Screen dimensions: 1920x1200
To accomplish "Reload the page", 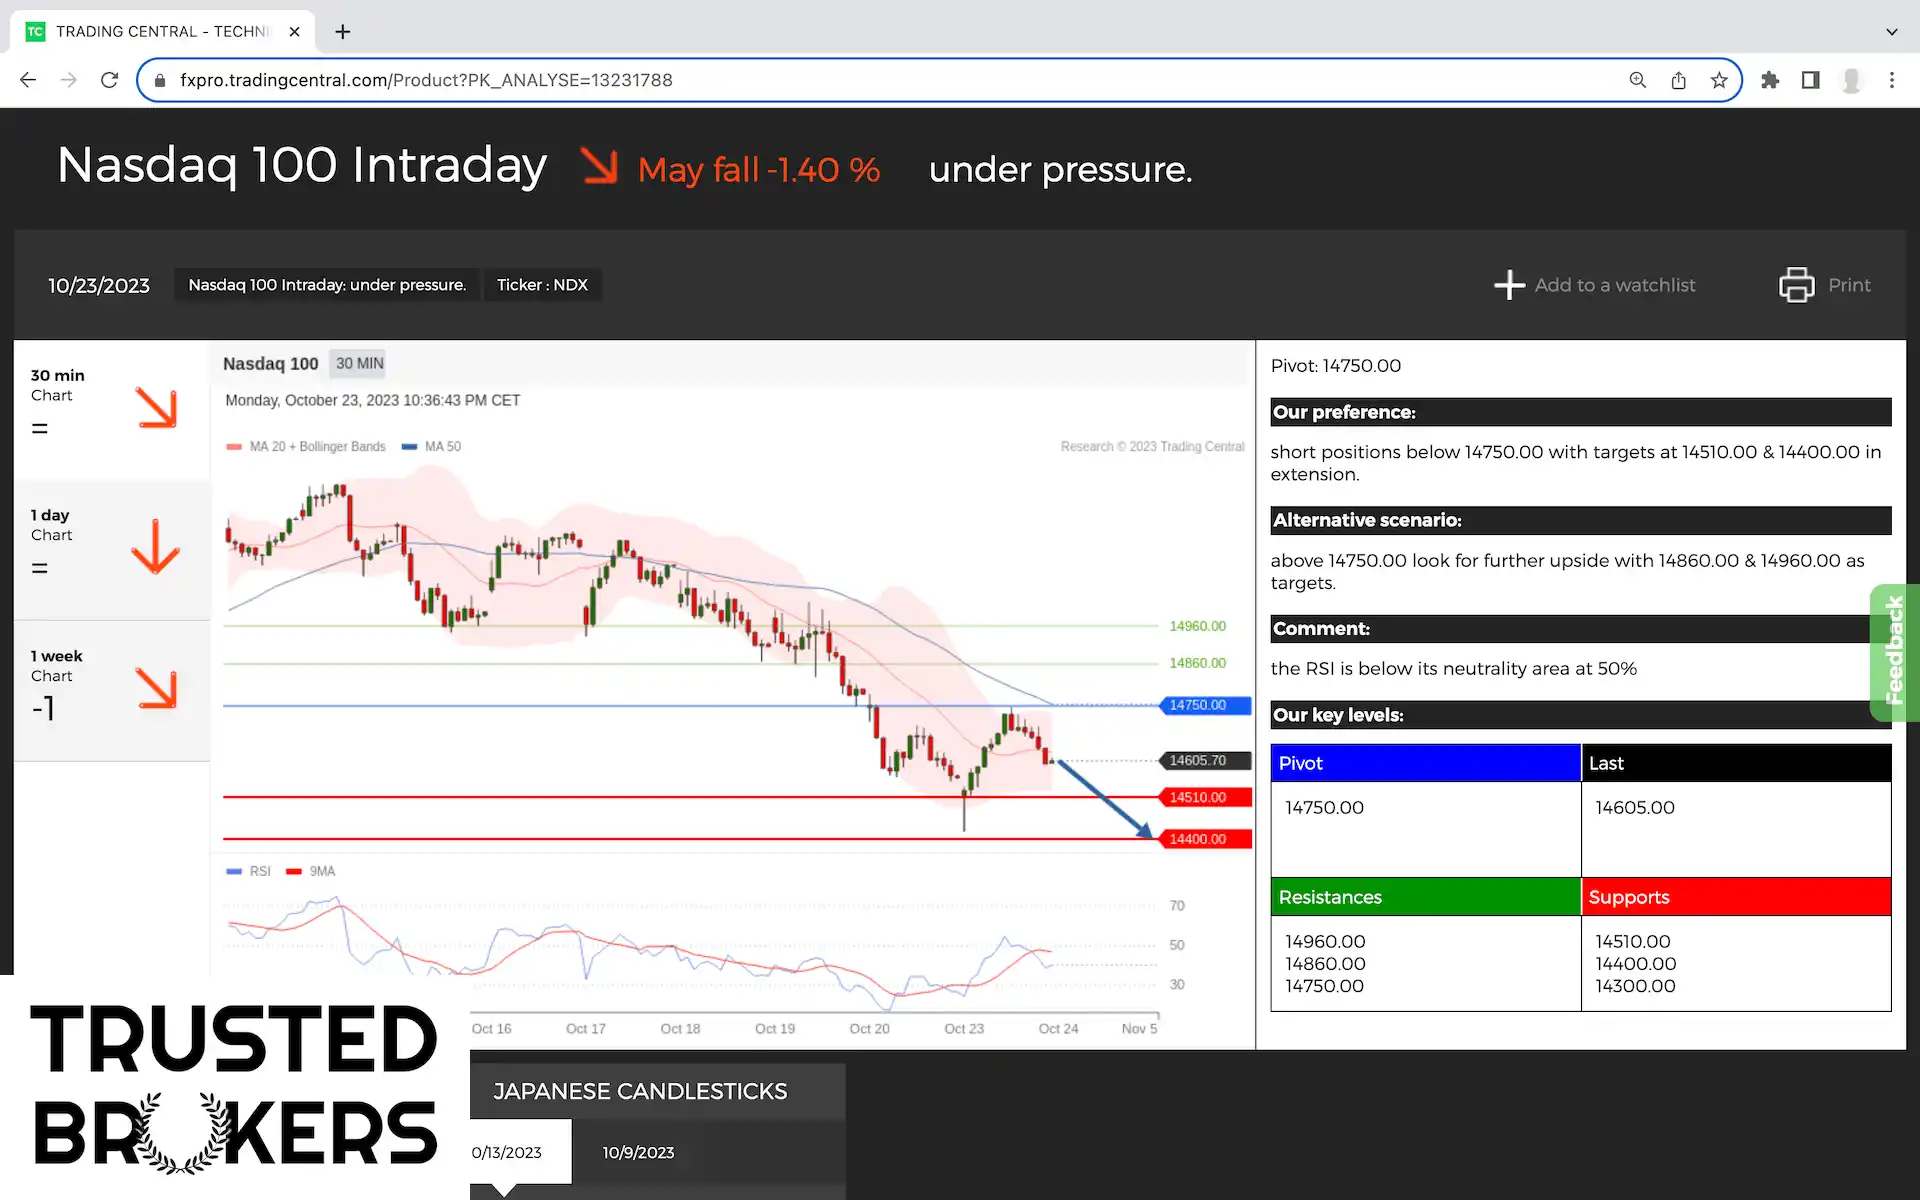I will (110, 80).
